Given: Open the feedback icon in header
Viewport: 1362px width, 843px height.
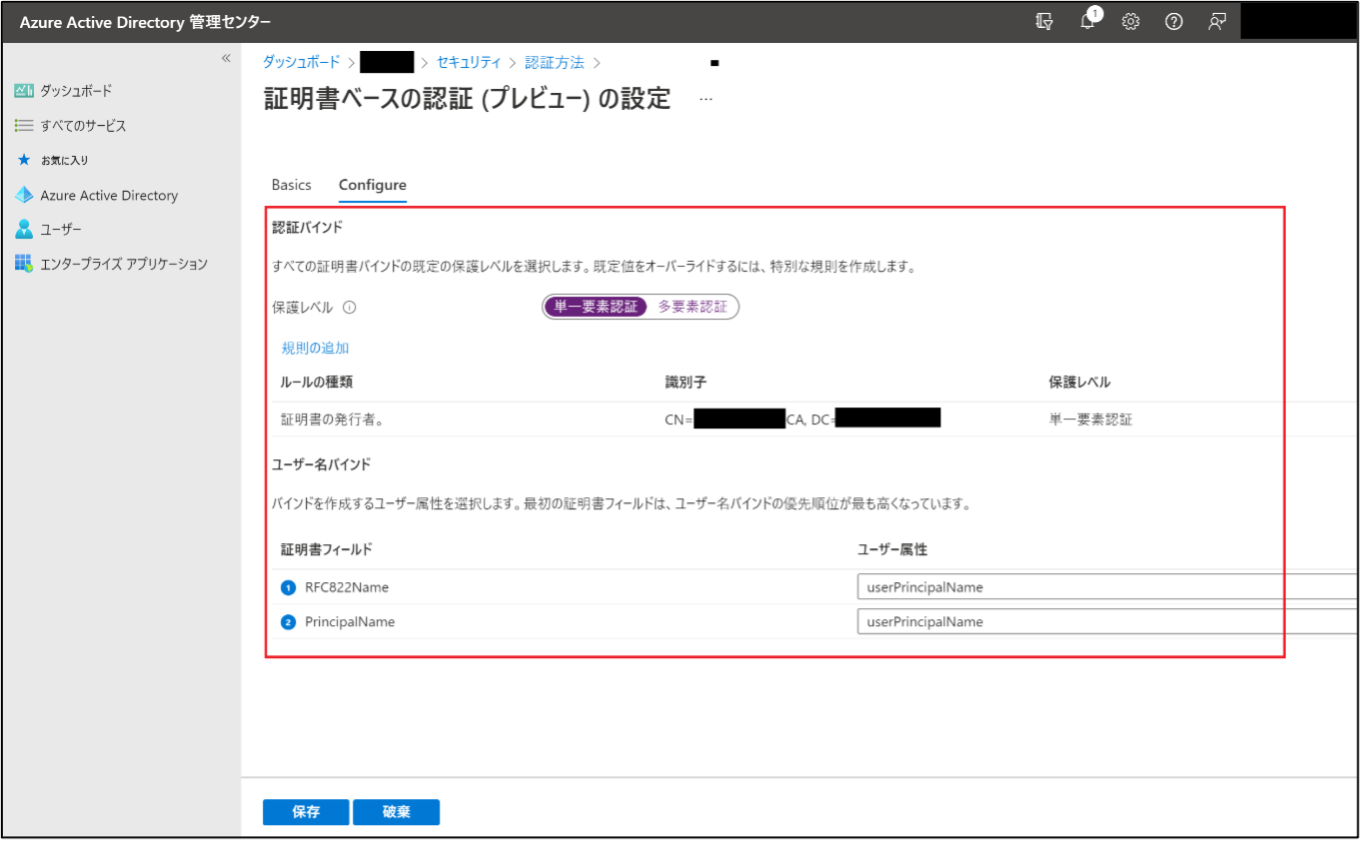Looking at the screenshot, I should click(x=1217, y=22).
